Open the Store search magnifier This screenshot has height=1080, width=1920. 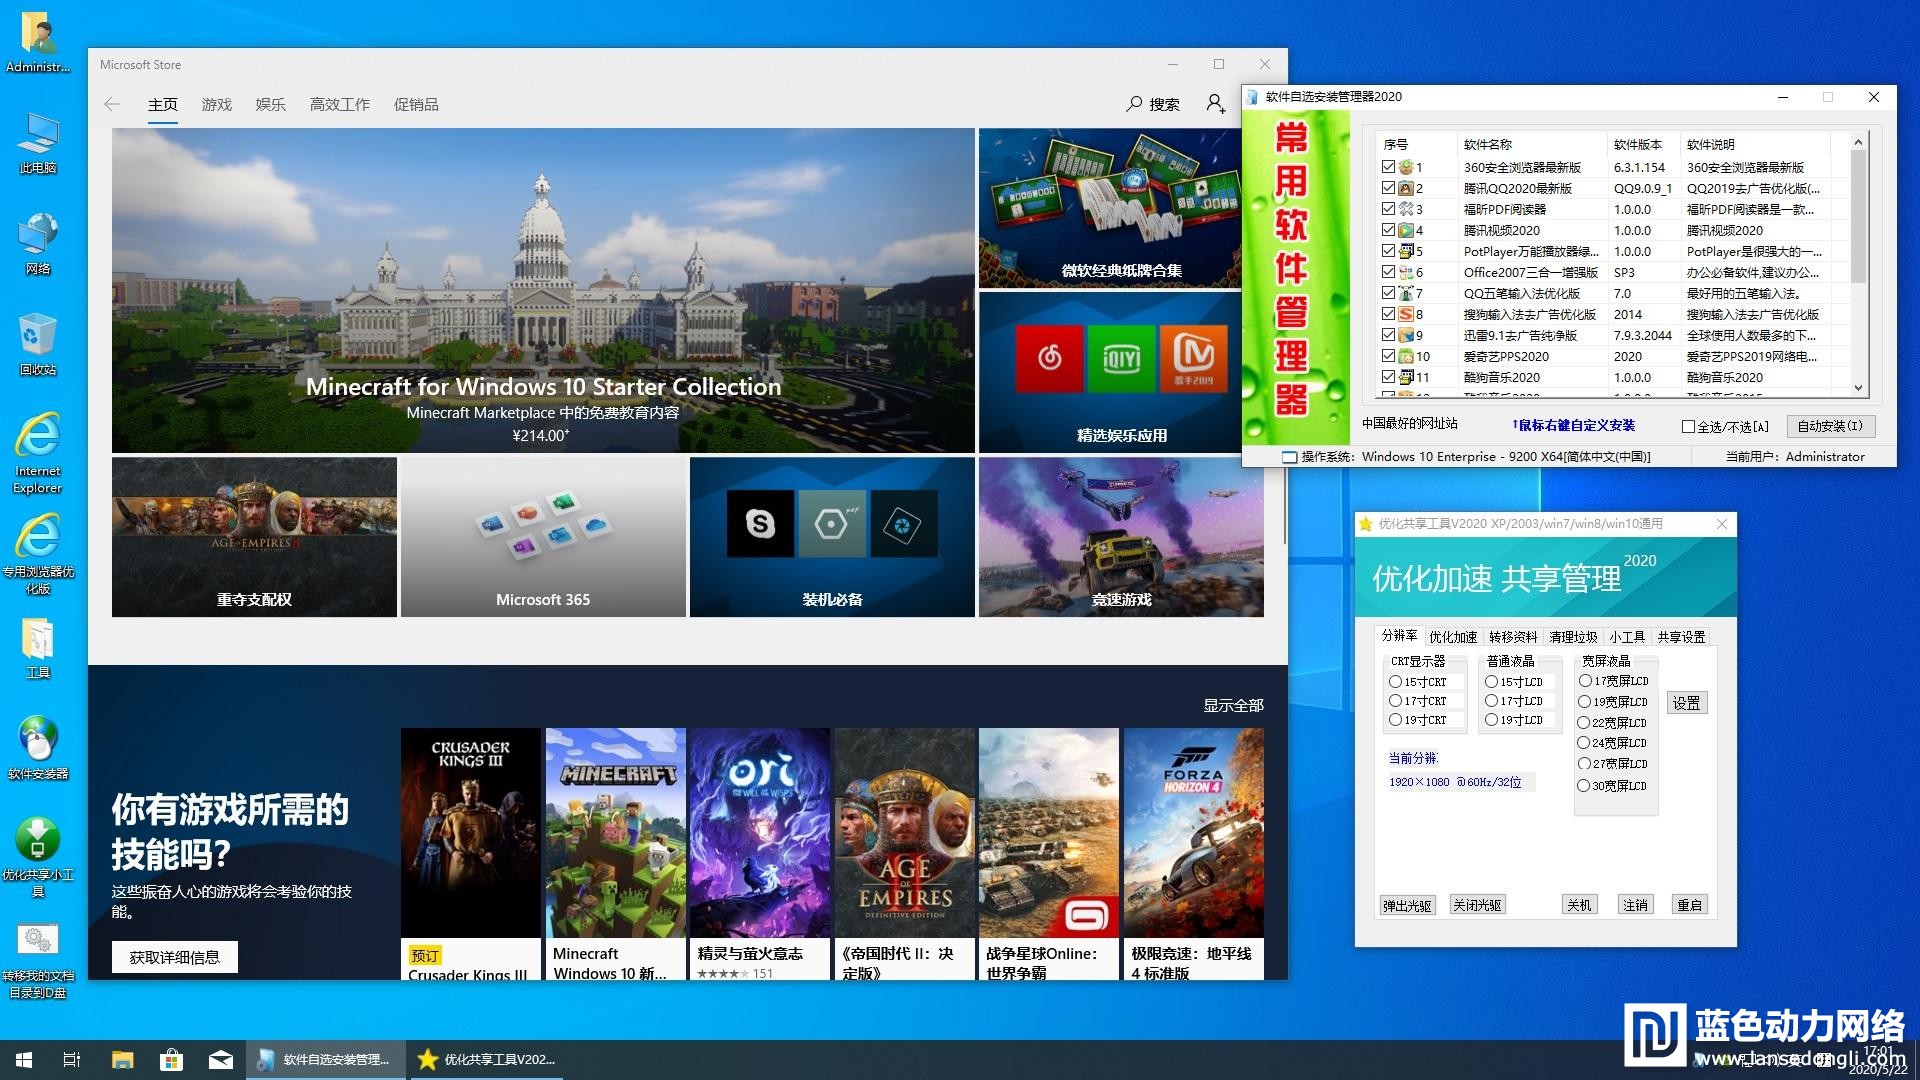(x=1134, y=104)
